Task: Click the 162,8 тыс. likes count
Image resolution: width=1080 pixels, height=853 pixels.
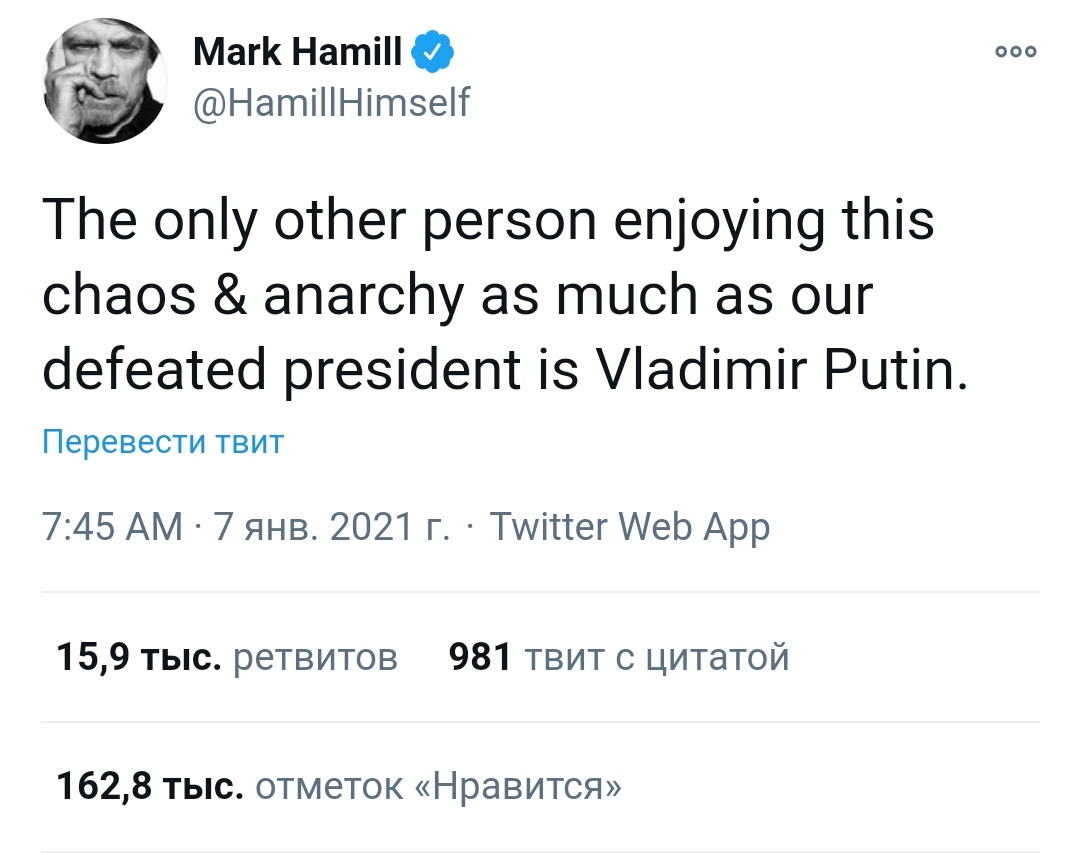Action: (x=150, y=786)
